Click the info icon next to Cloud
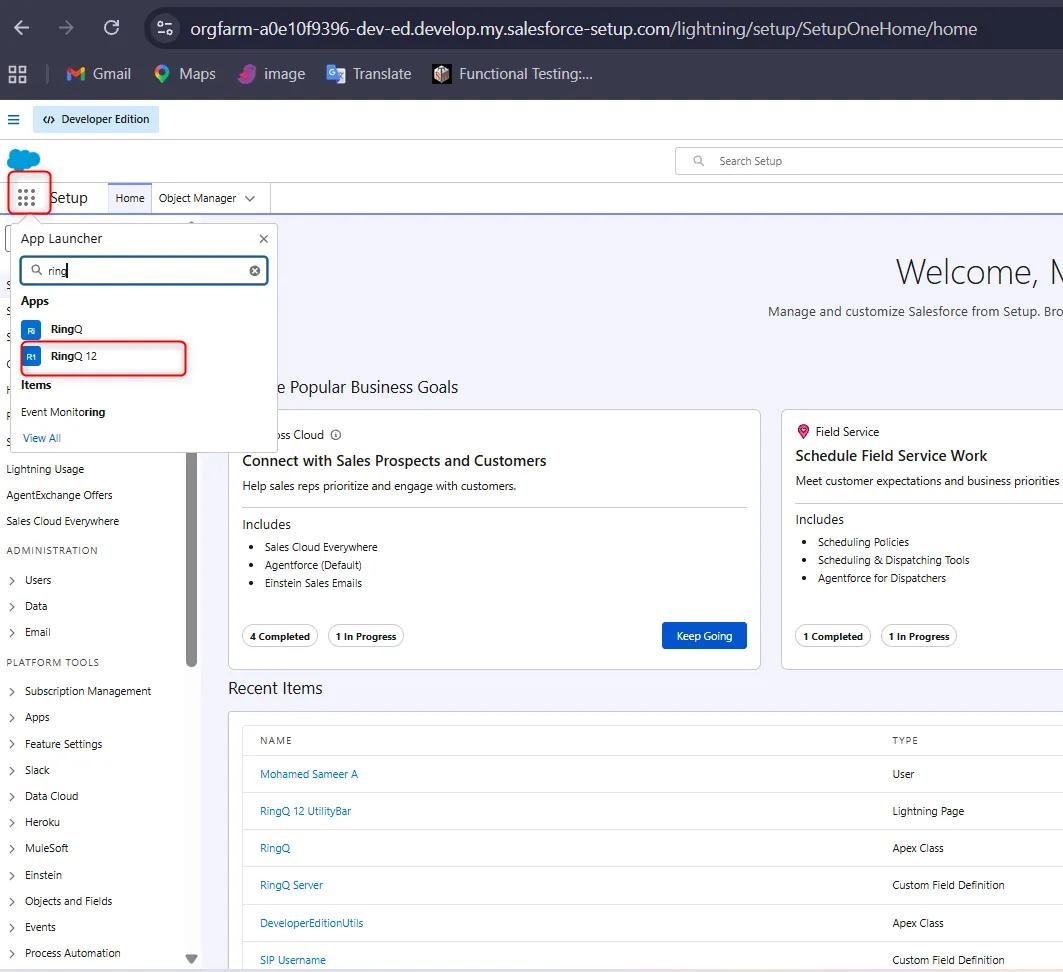 [336, 435]
